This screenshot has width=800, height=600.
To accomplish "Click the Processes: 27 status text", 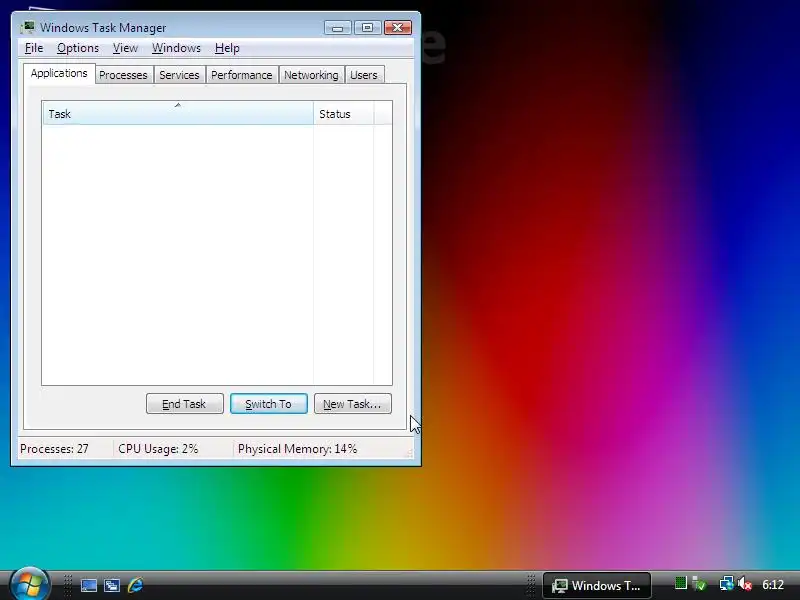I will (54, 449).
